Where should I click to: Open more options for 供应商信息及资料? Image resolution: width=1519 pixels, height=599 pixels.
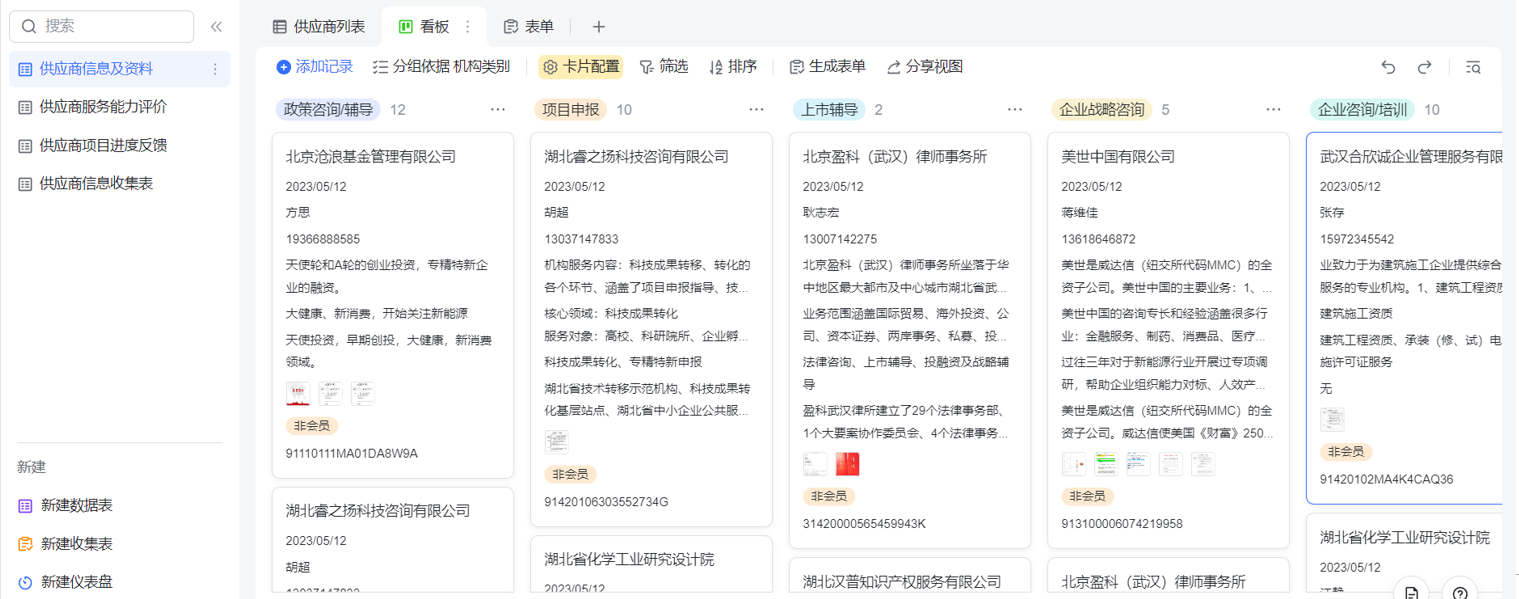tap(215, 69)
